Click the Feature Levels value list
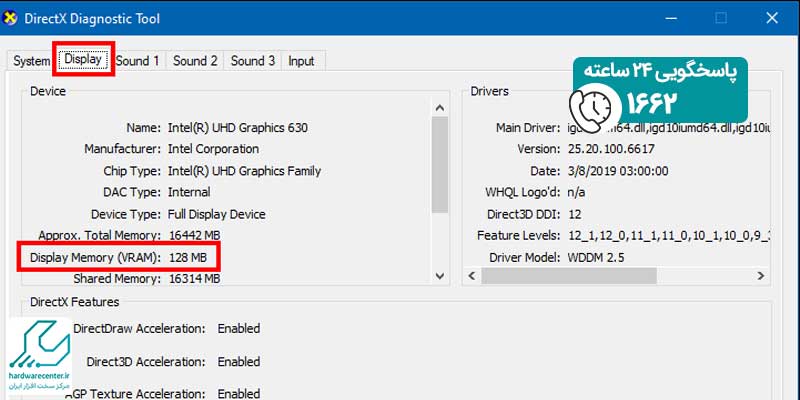This screenshot has width=800, height=400. (668, 236)
